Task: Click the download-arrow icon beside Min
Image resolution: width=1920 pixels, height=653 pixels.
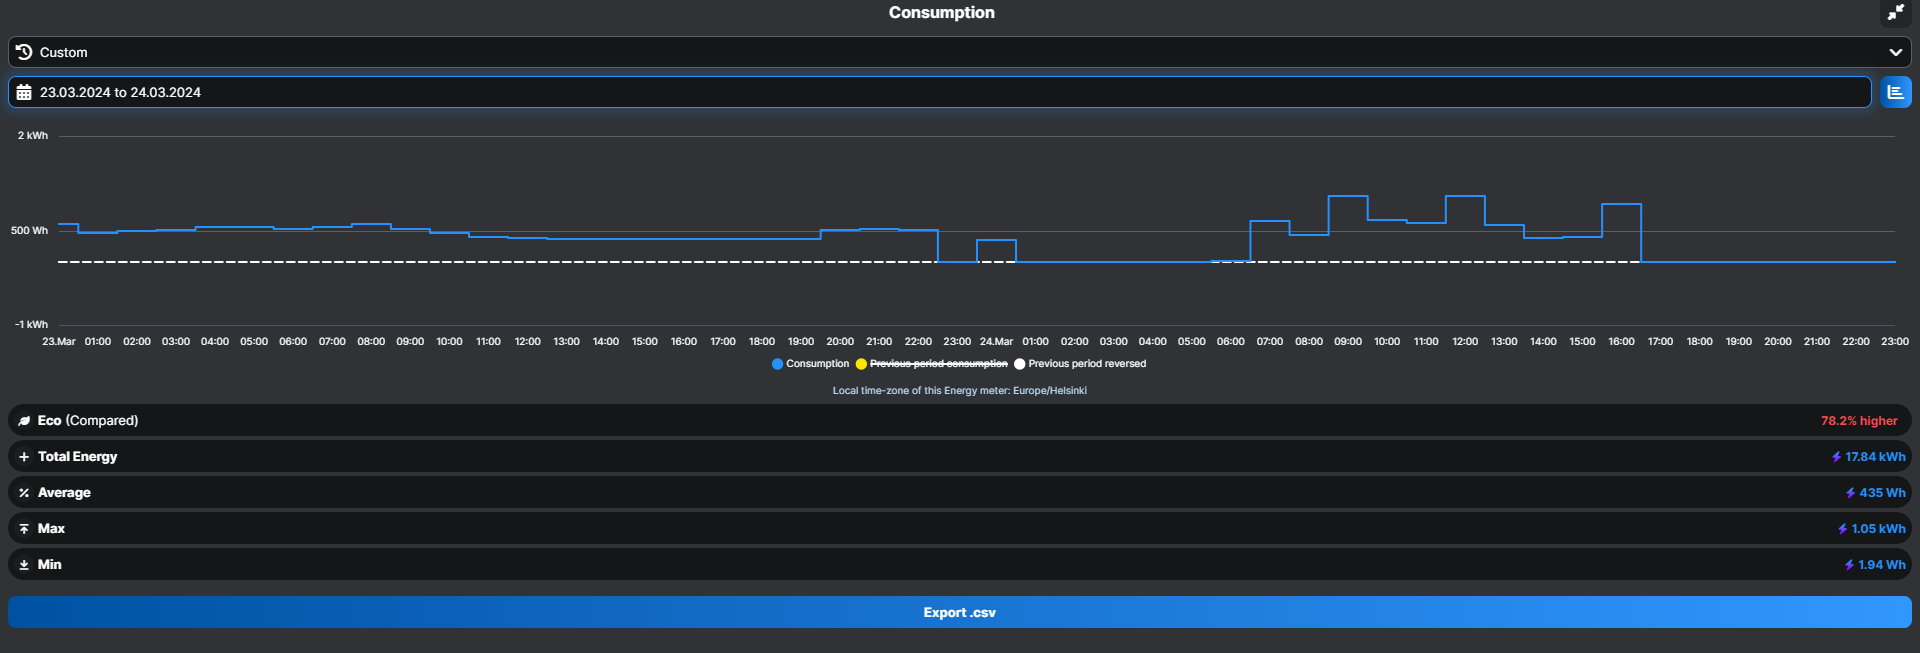Action: tap(24, 565)
